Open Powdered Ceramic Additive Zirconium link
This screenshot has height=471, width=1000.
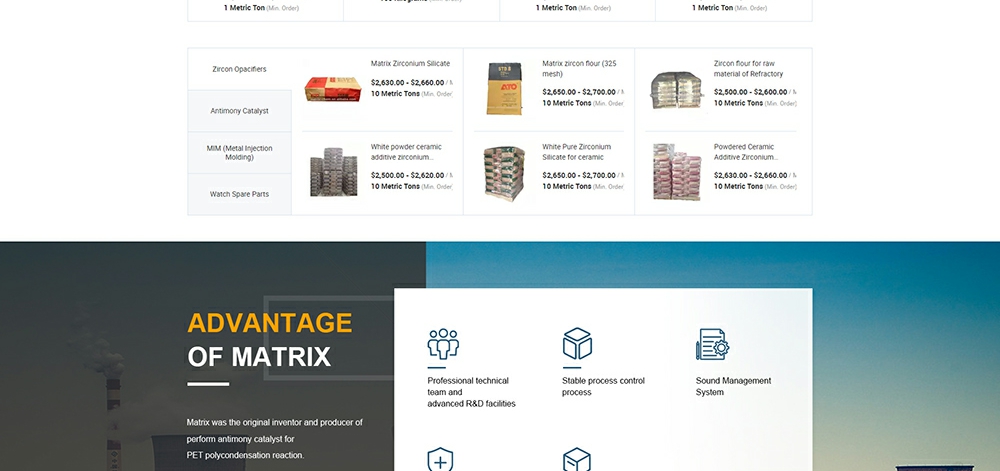coord(746,152)
